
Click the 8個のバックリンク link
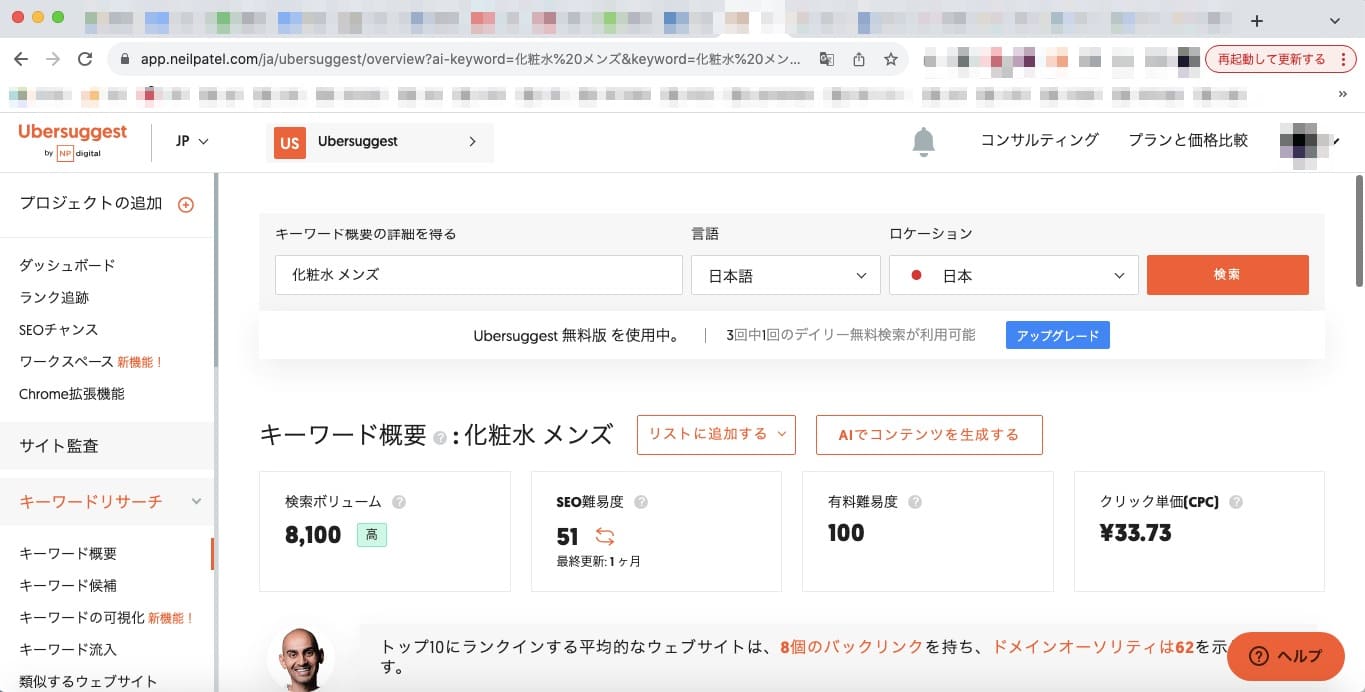pyautogui.click(x=852, y=646)
